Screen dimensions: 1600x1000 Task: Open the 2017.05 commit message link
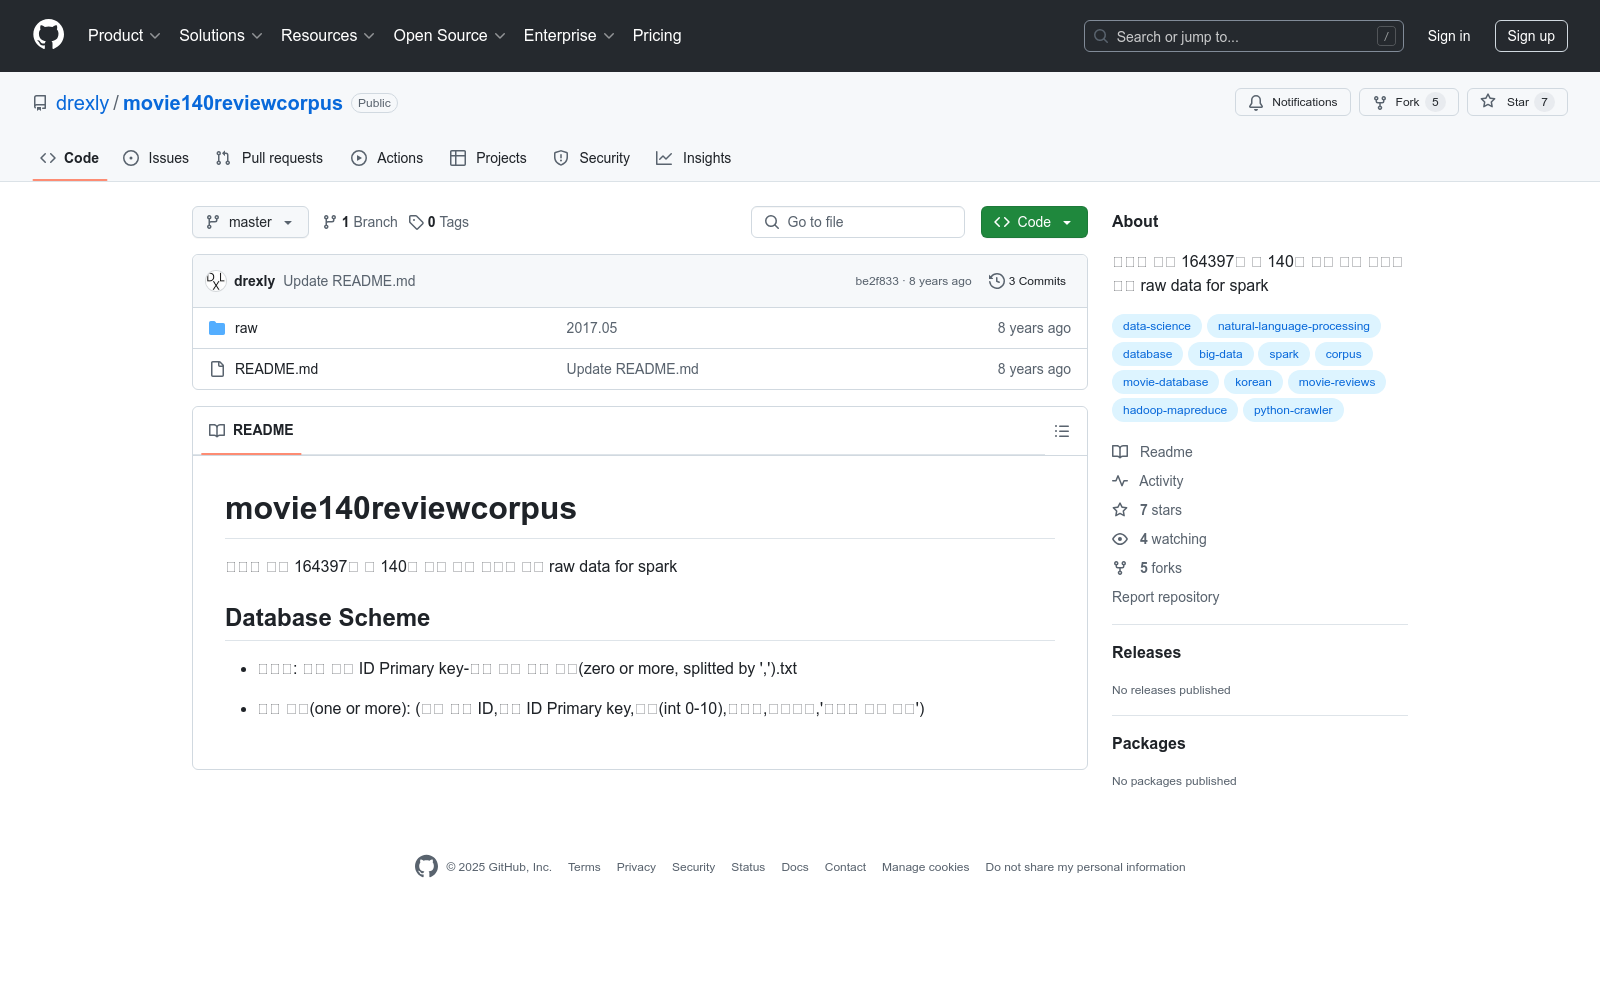pyautogui.click(x=592, y=328)
